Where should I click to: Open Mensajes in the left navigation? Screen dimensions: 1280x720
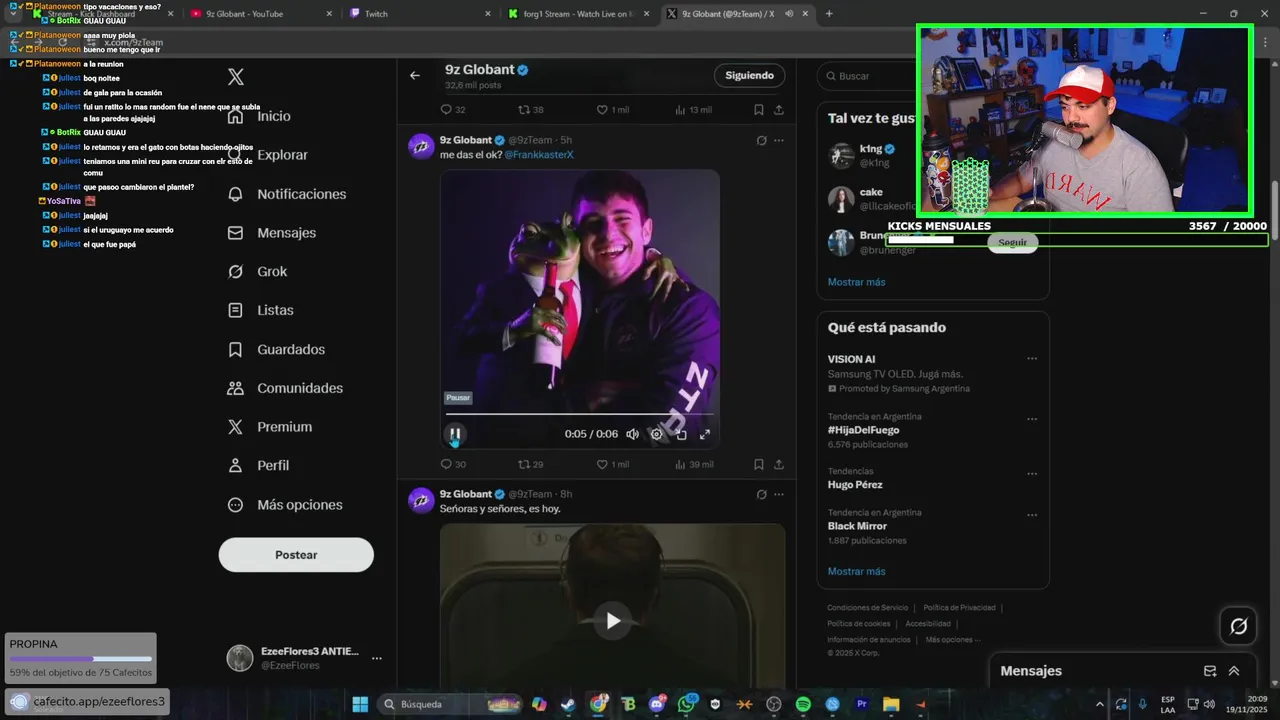272,233
